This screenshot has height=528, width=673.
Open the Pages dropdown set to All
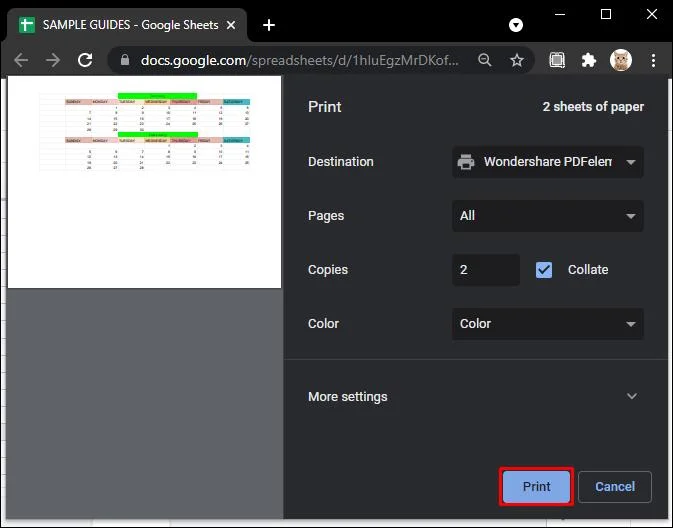point(548,216)
